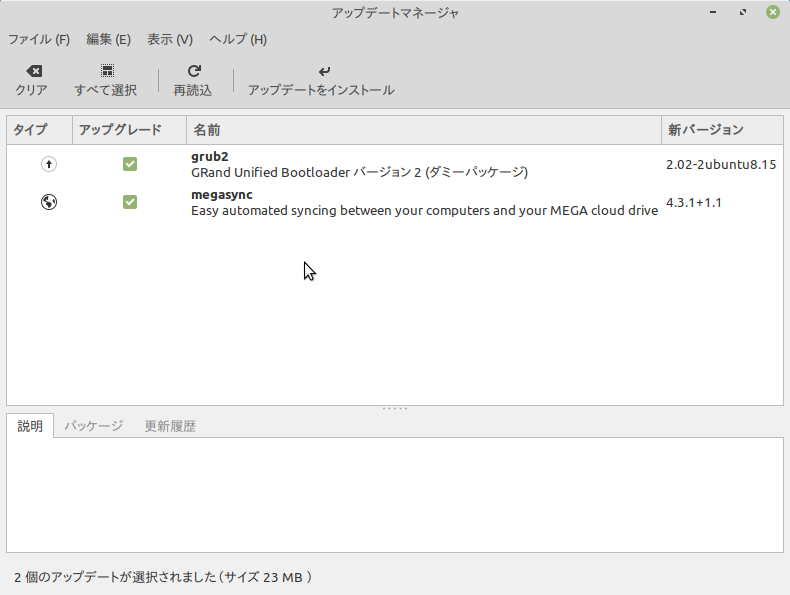The height and width of the screenshot is (595, 790).
Task: Open the 表示 (V) menu
Action: [x=170, y=39]
